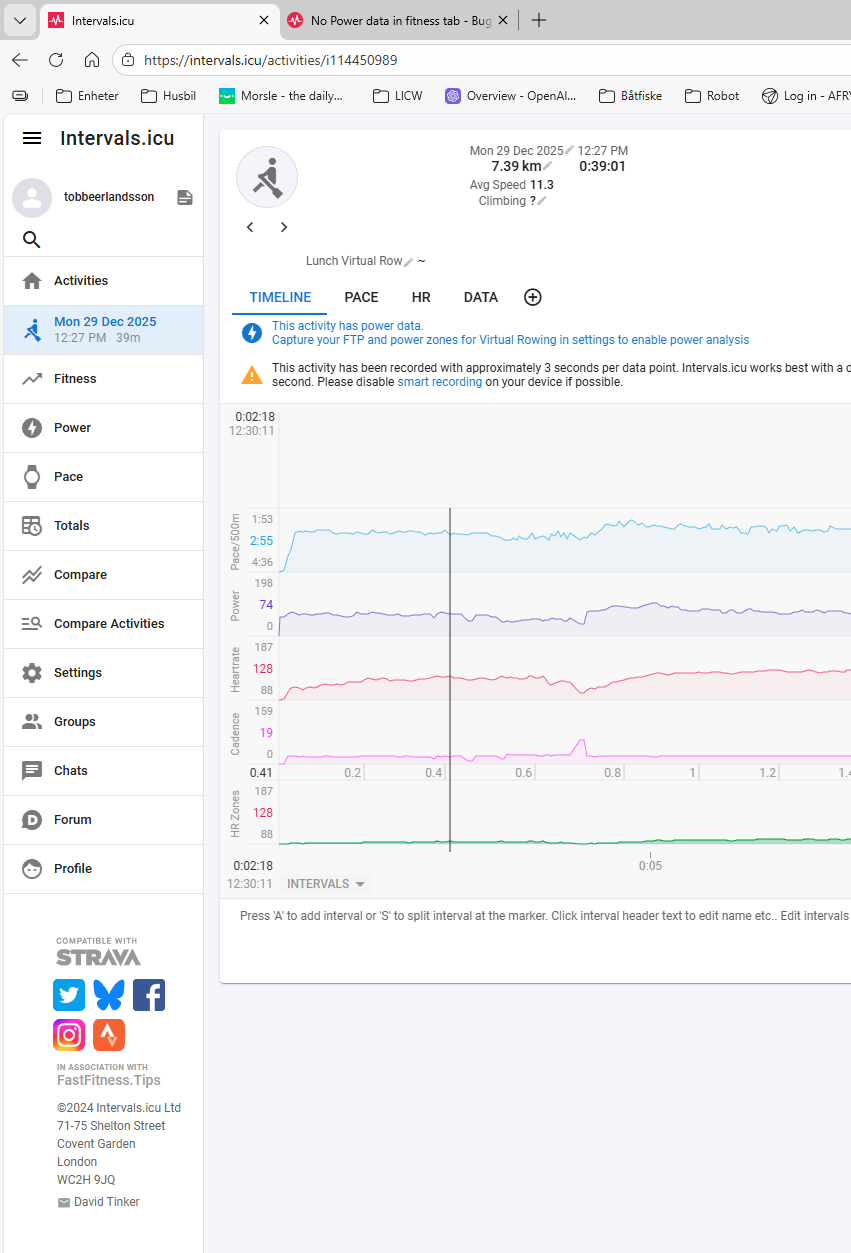The width and height of the screenshot is (851, 1253).
Task: Click the Capture your FTP and power zones link
Action: point(510,340)
